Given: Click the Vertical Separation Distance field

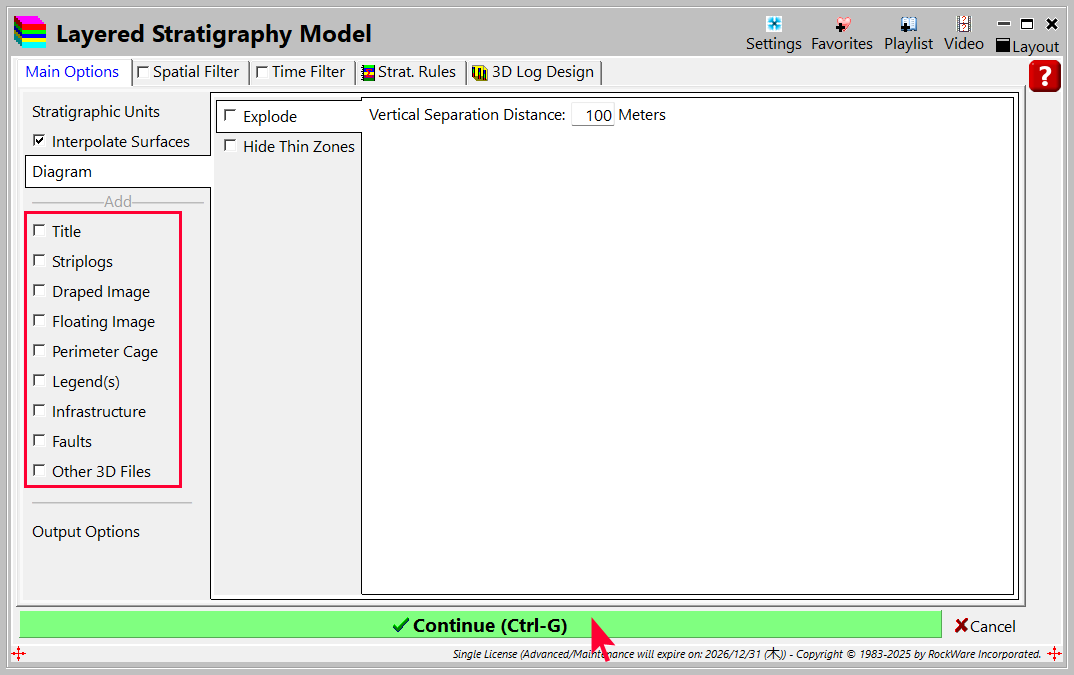Looking at the screenshot, I should pyautogui.click(x=593, y=115).
